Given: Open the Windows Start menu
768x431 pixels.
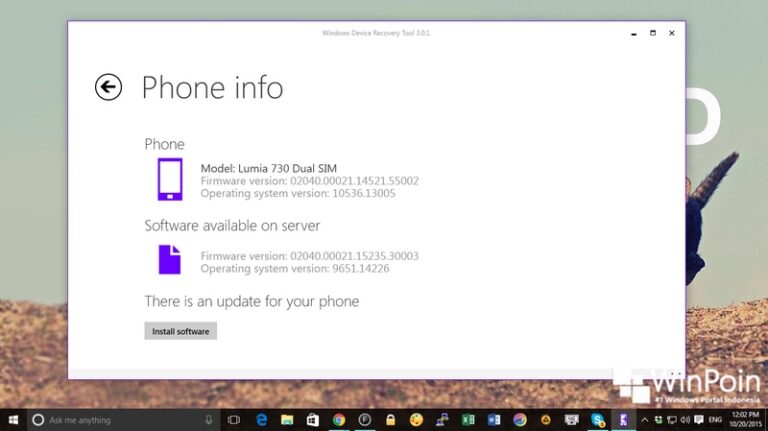Looking at the screenshot, I should (x=13, y=420).
